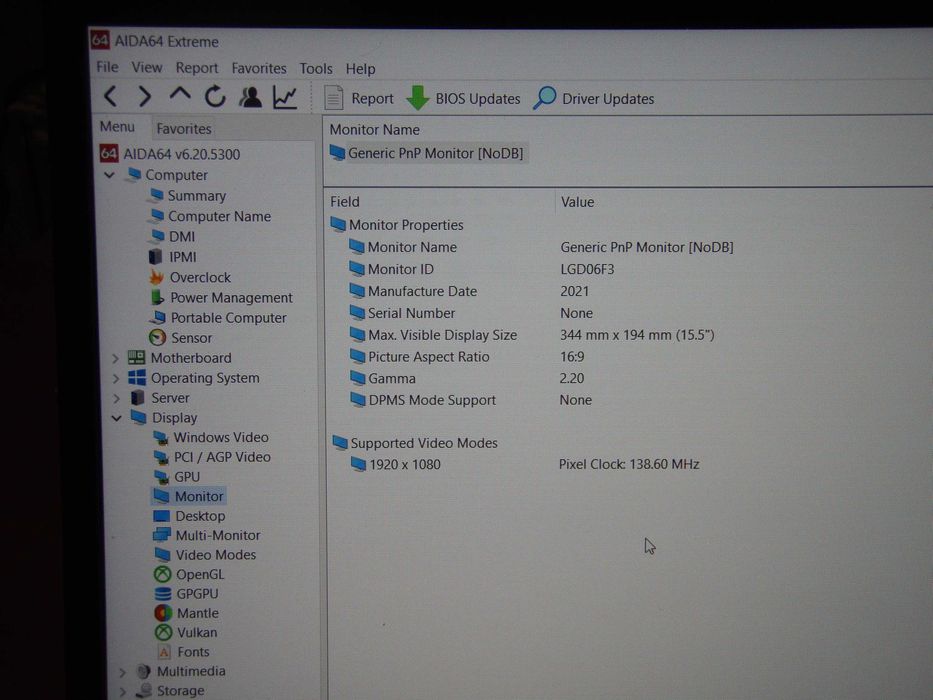
Task: Select AIDA64 v6.20.5300 root node
Action: pyautogui.click(x=170, y=154)
